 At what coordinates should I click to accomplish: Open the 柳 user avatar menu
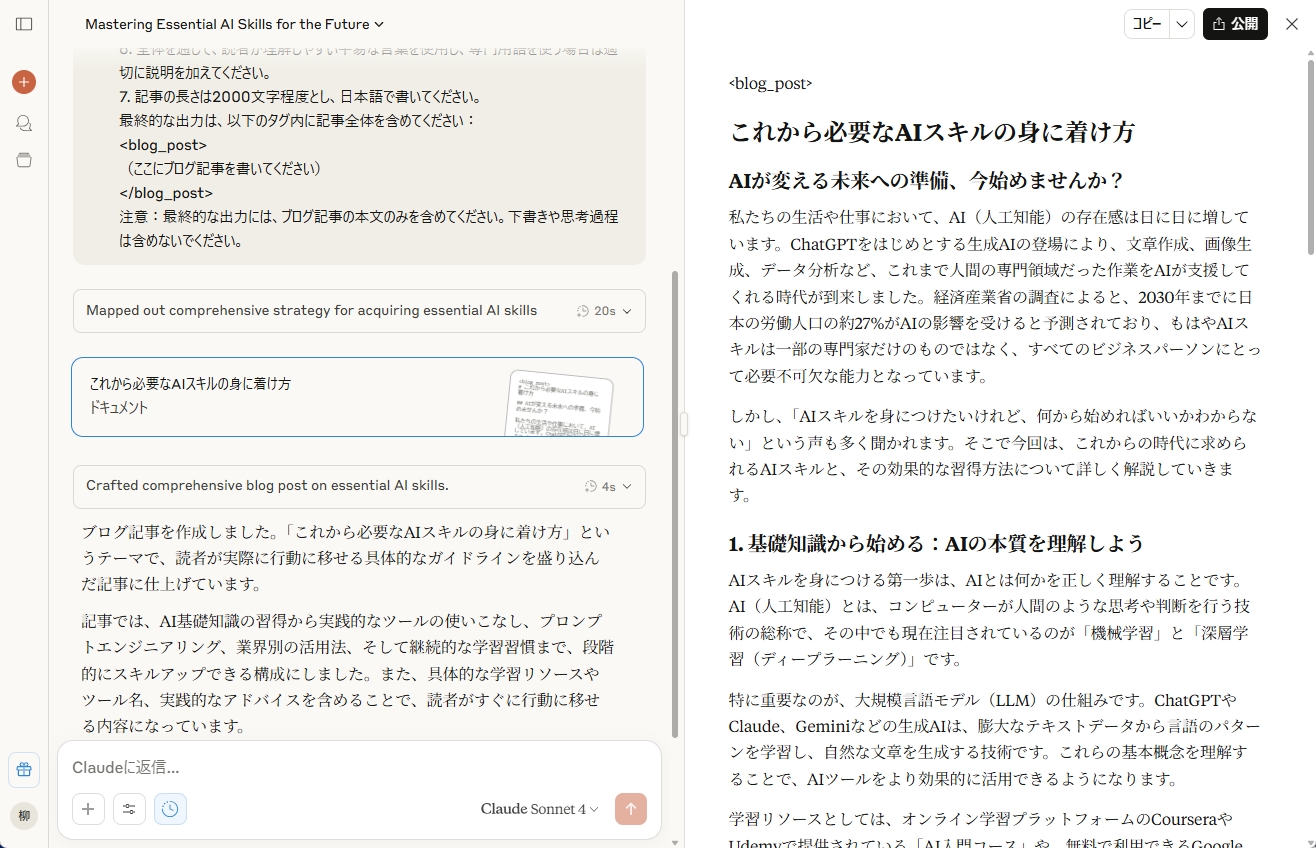point(24,815)
